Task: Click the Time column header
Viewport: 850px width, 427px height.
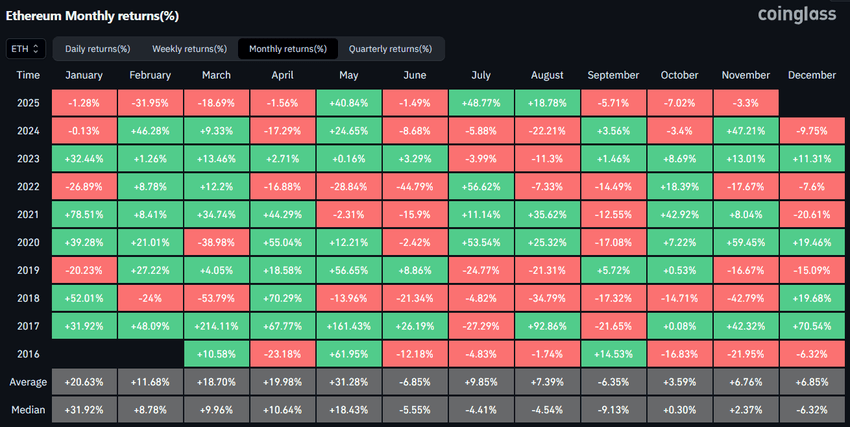Action: pyautogui.click(x=28, y=75)
